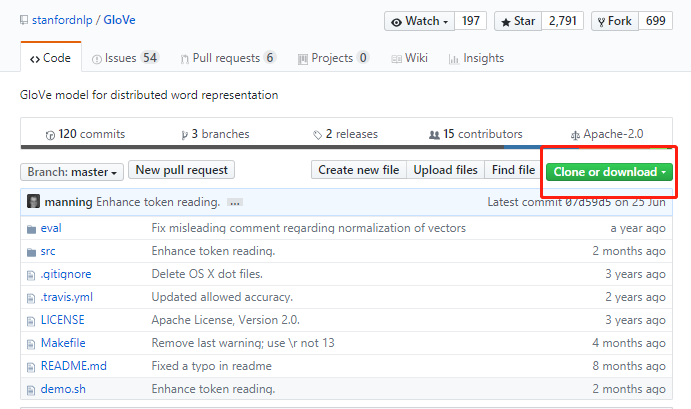Open the 197 watchers count
The width and height of the screenshot is (691, 409).
[471, 21]
